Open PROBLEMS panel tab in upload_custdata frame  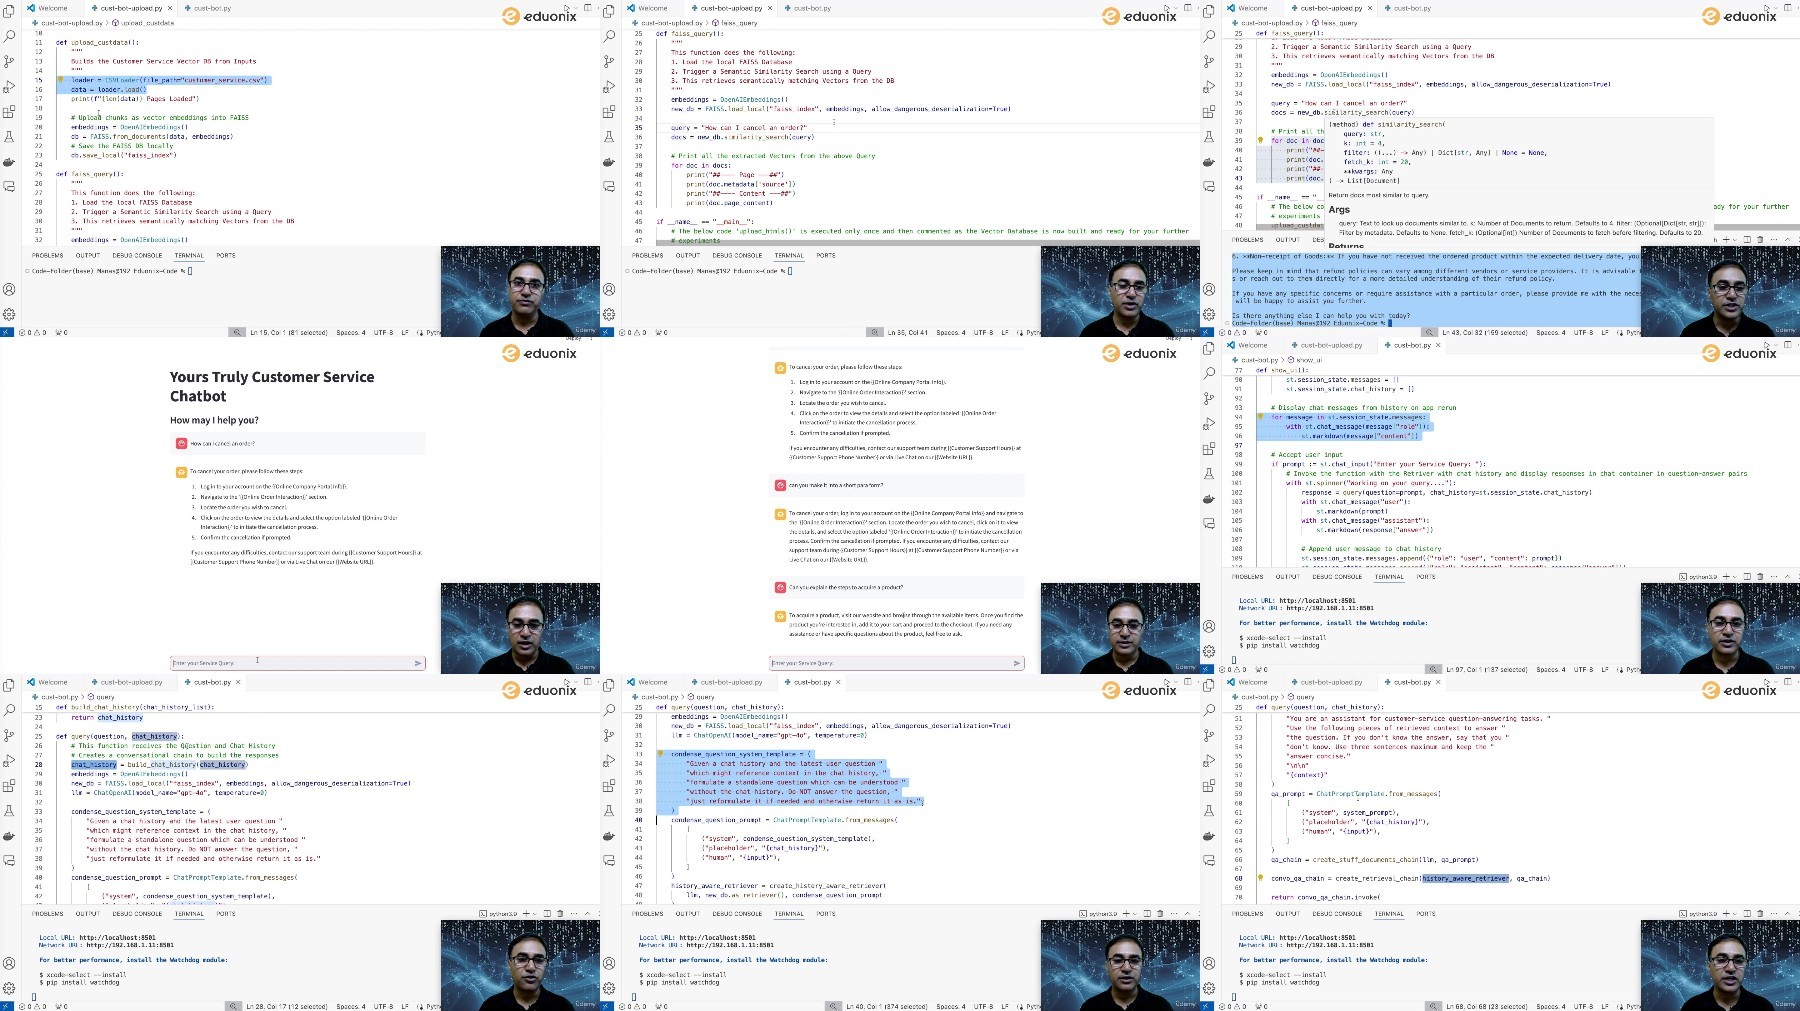point(47,255)
